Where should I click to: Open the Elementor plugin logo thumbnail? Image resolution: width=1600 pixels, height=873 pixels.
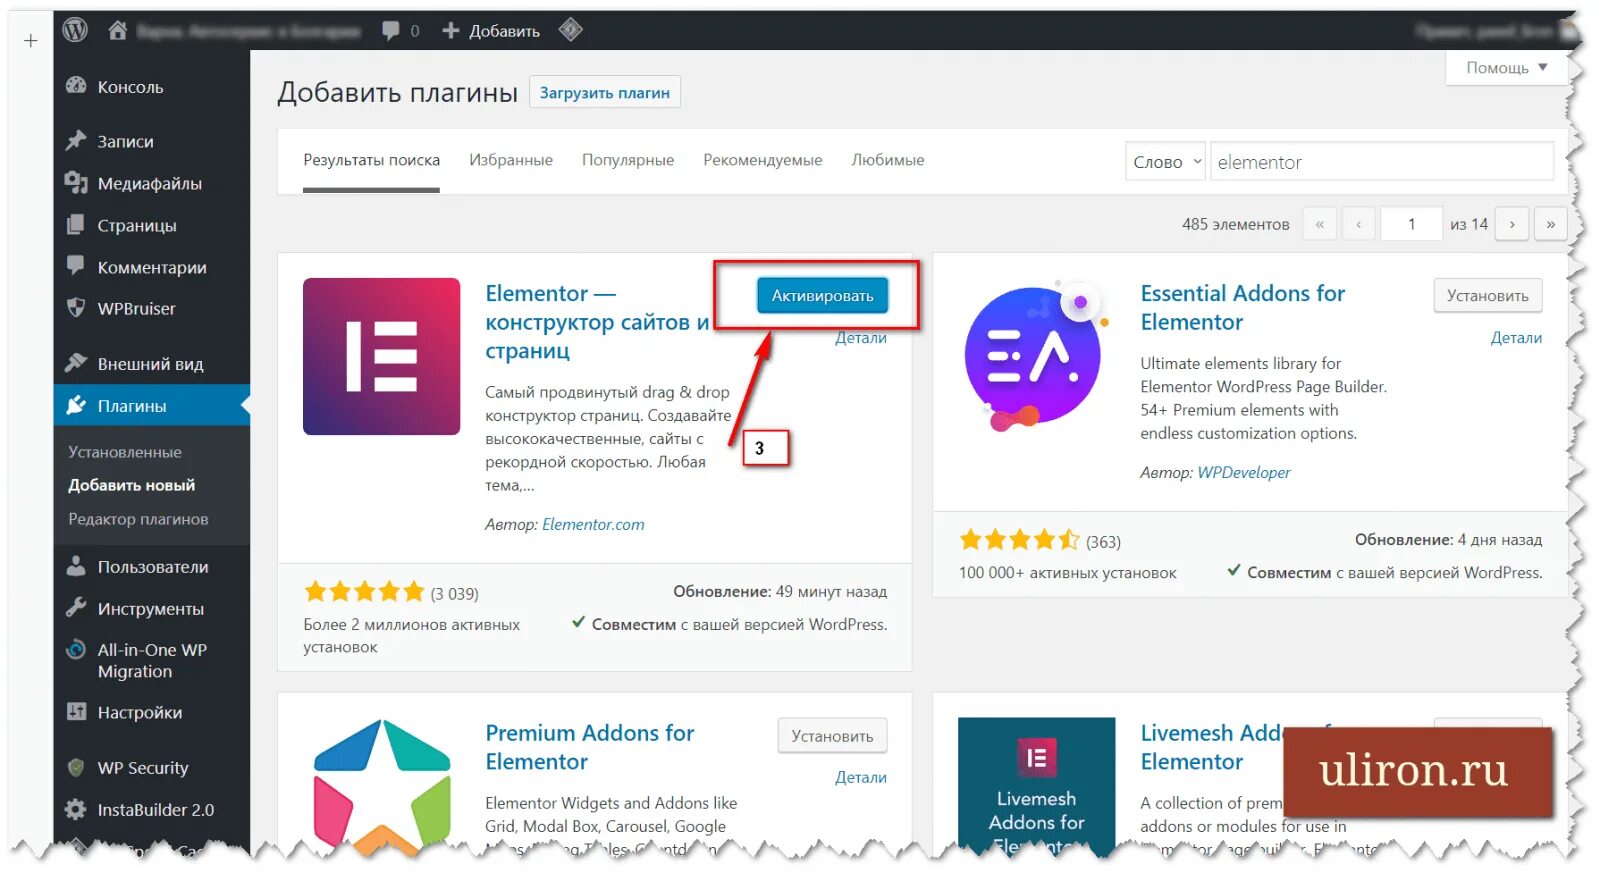(382, 356)
